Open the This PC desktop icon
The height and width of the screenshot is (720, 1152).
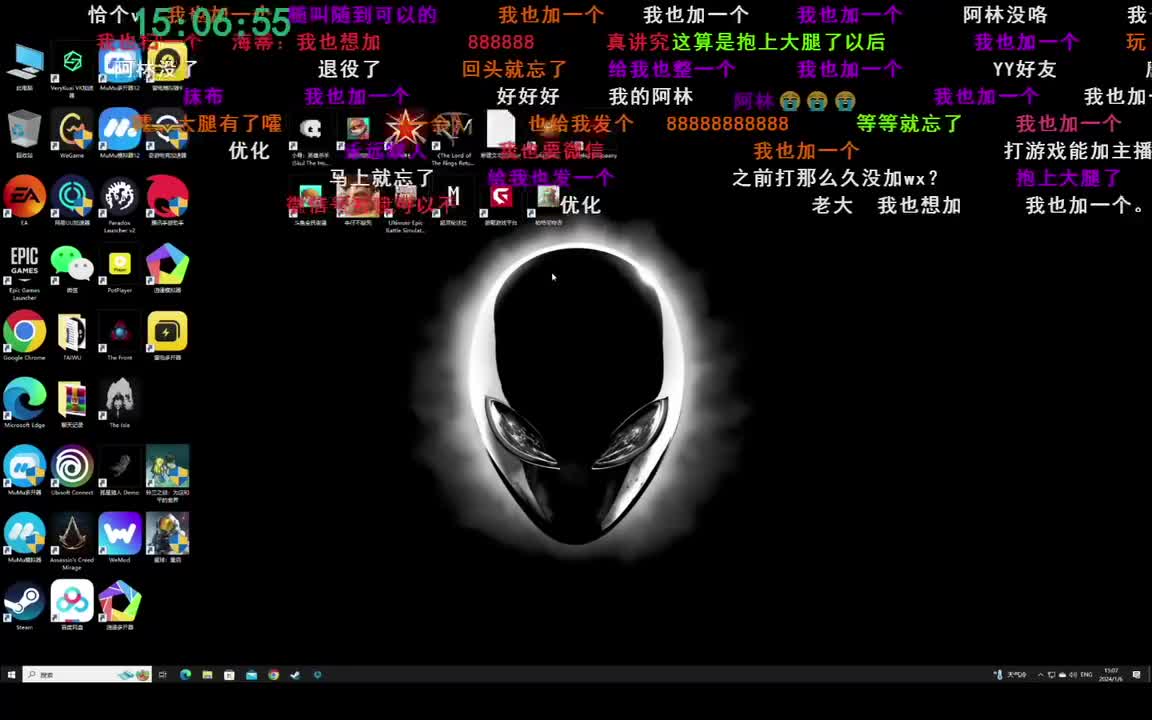coord(24,65)
